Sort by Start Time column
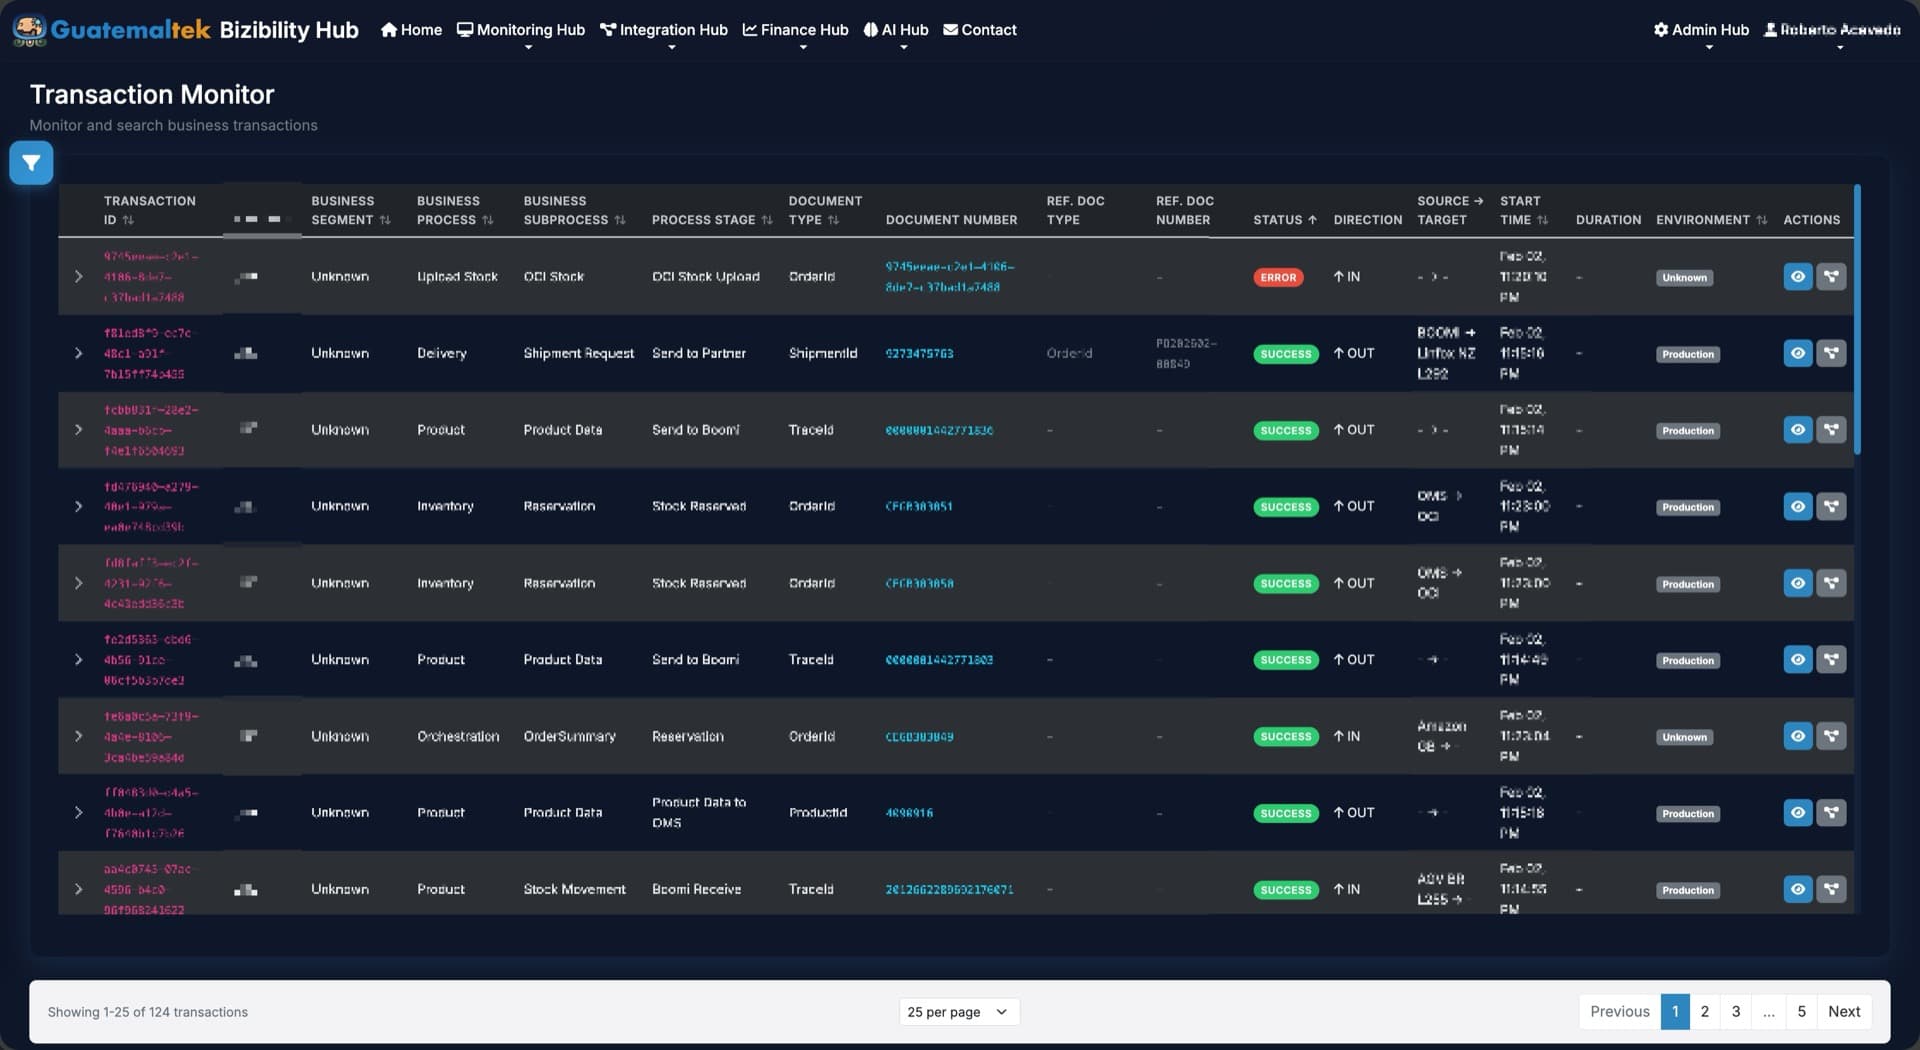 point(1543,220)
